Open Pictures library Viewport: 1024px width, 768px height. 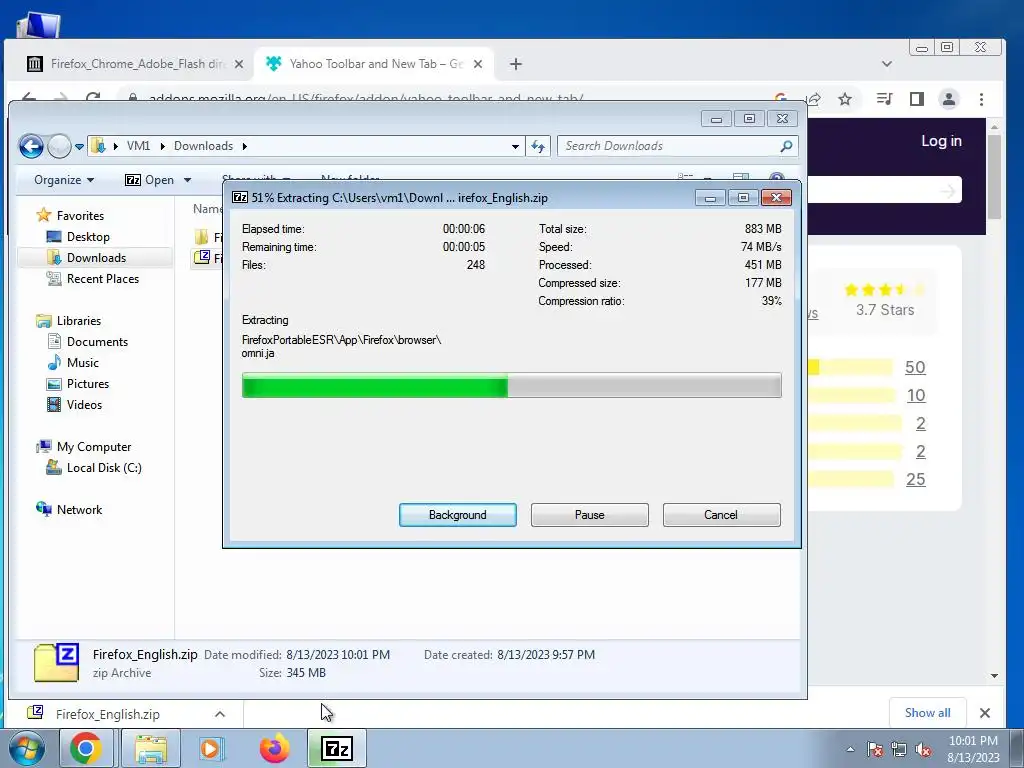pos(87,383)
